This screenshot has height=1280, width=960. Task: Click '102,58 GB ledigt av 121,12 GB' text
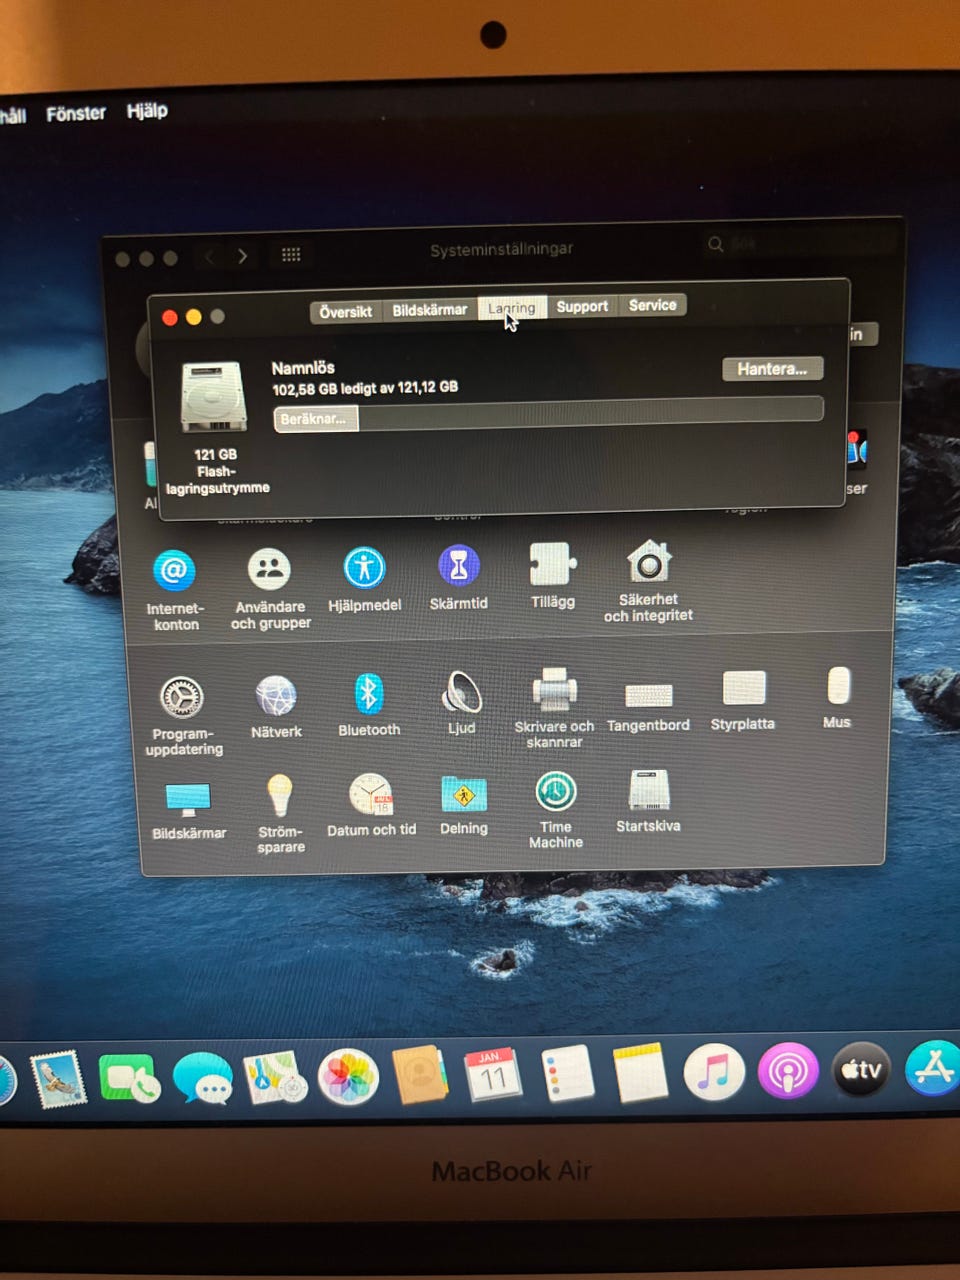365,388
